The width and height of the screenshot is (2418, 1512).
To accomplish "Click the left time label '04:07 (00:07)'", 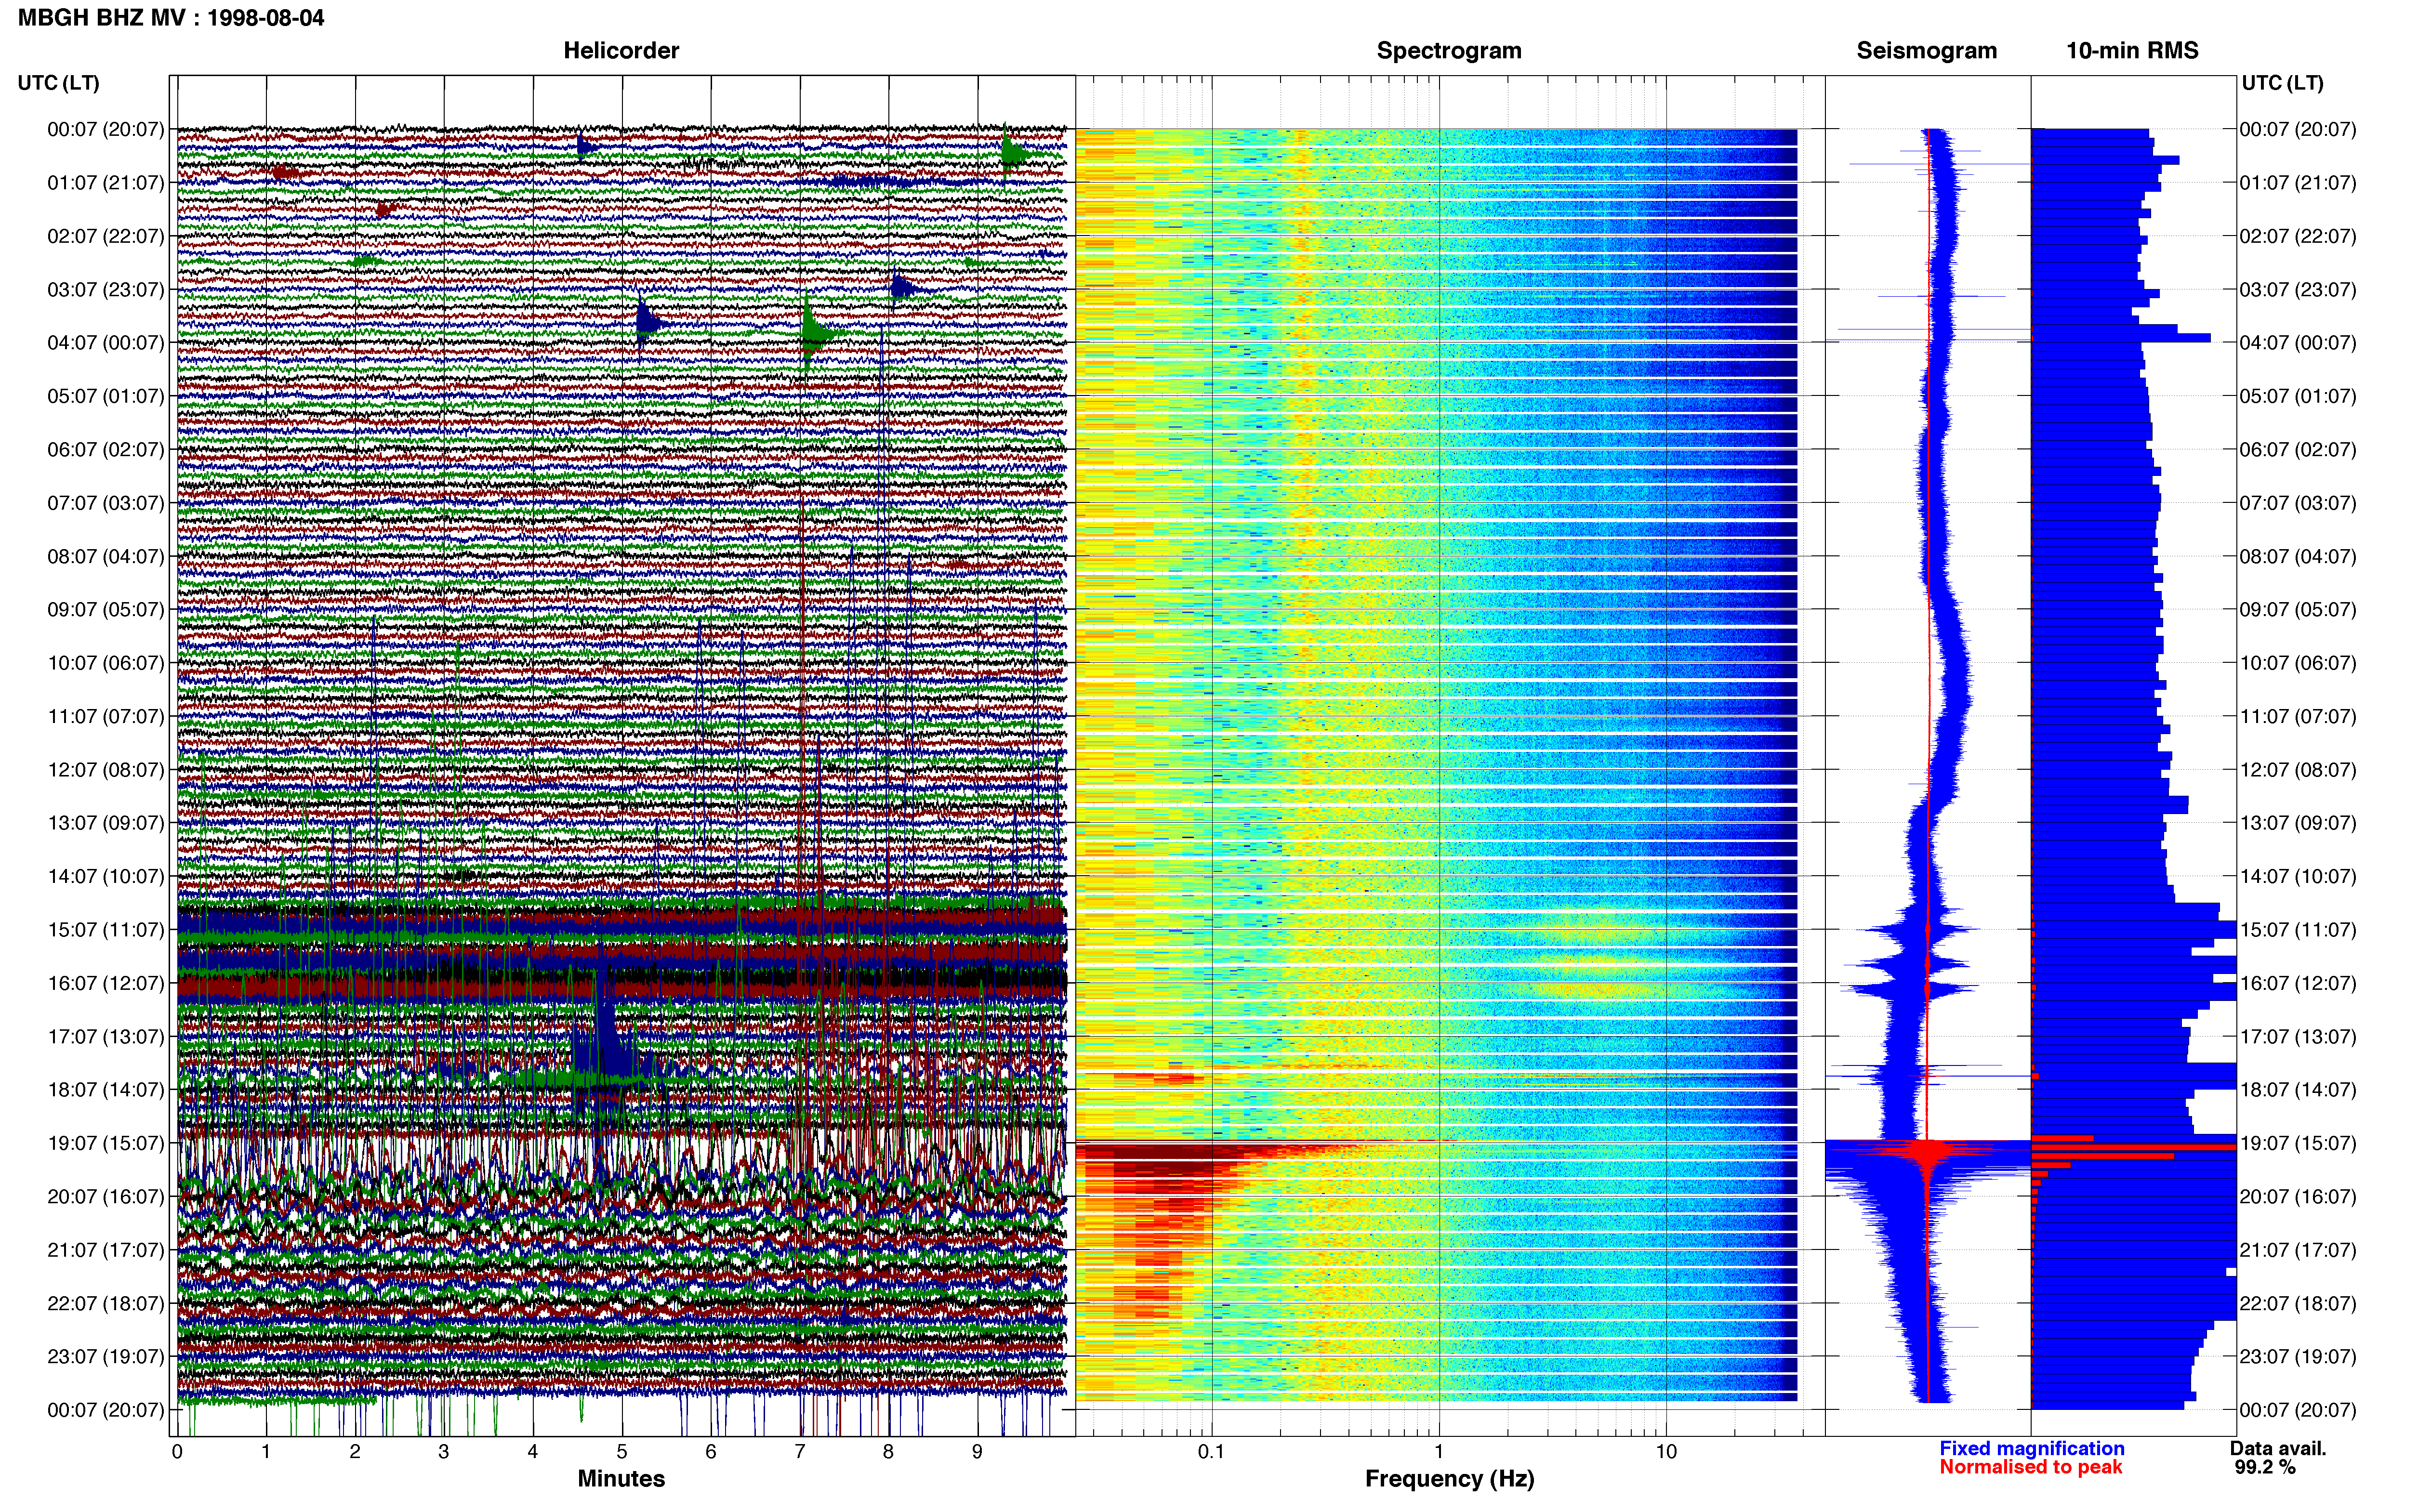I will [106, 343].
